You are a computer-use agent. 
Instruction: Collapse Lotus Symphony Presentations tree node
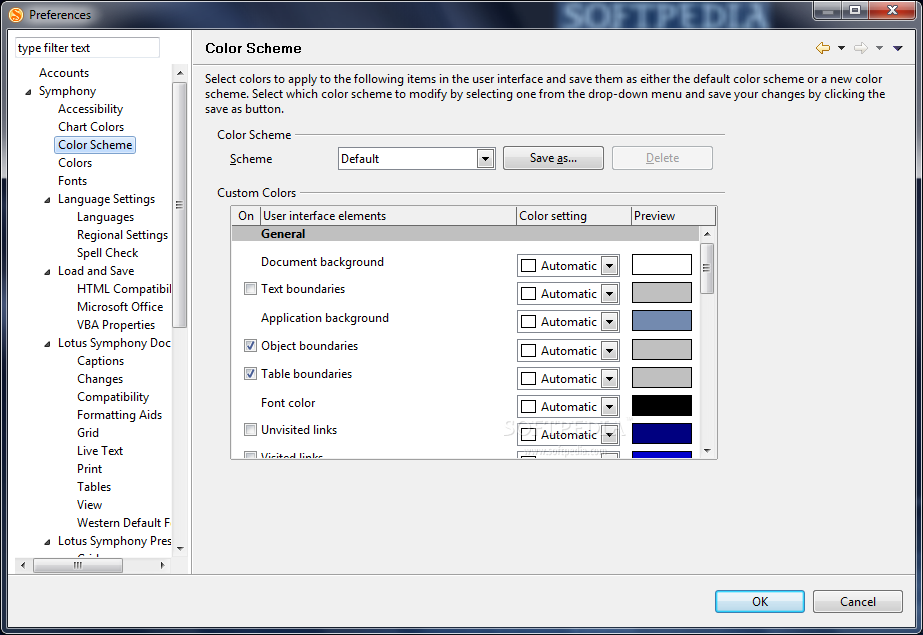pyautogui.click(x=47, y=542)
